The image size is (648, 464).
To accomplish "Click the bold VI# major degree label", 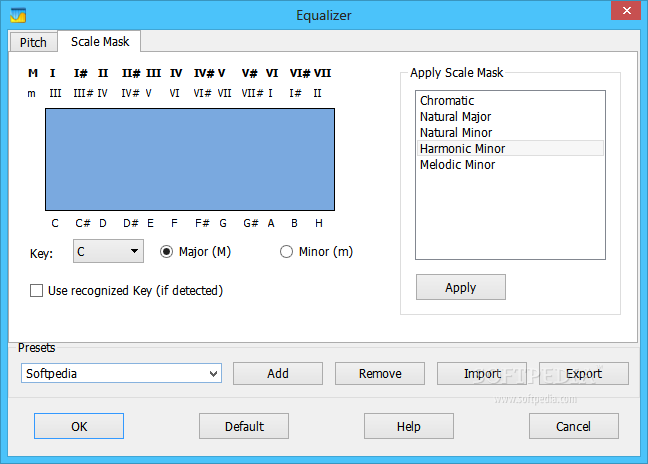I will click(x=300, y=73).
